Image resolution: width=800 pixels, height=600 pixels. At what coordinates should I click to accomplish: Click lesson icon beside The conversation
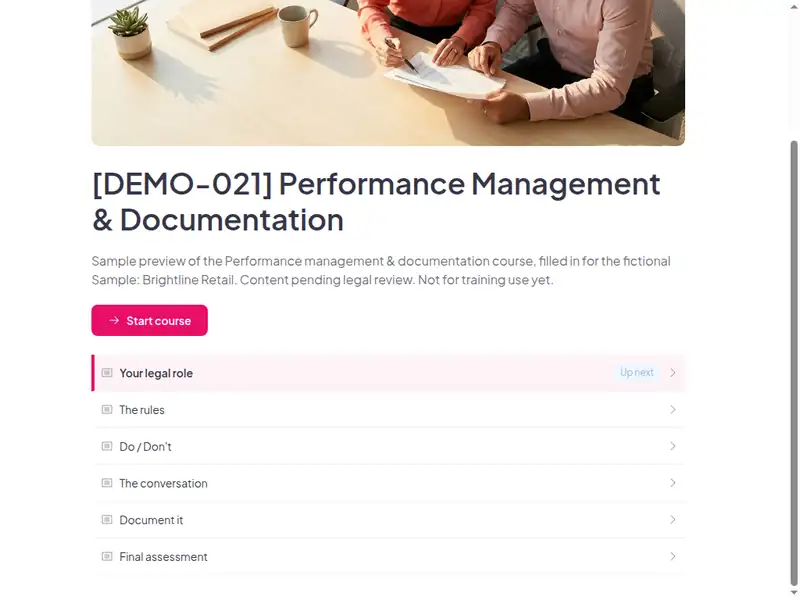pos(107,483)
